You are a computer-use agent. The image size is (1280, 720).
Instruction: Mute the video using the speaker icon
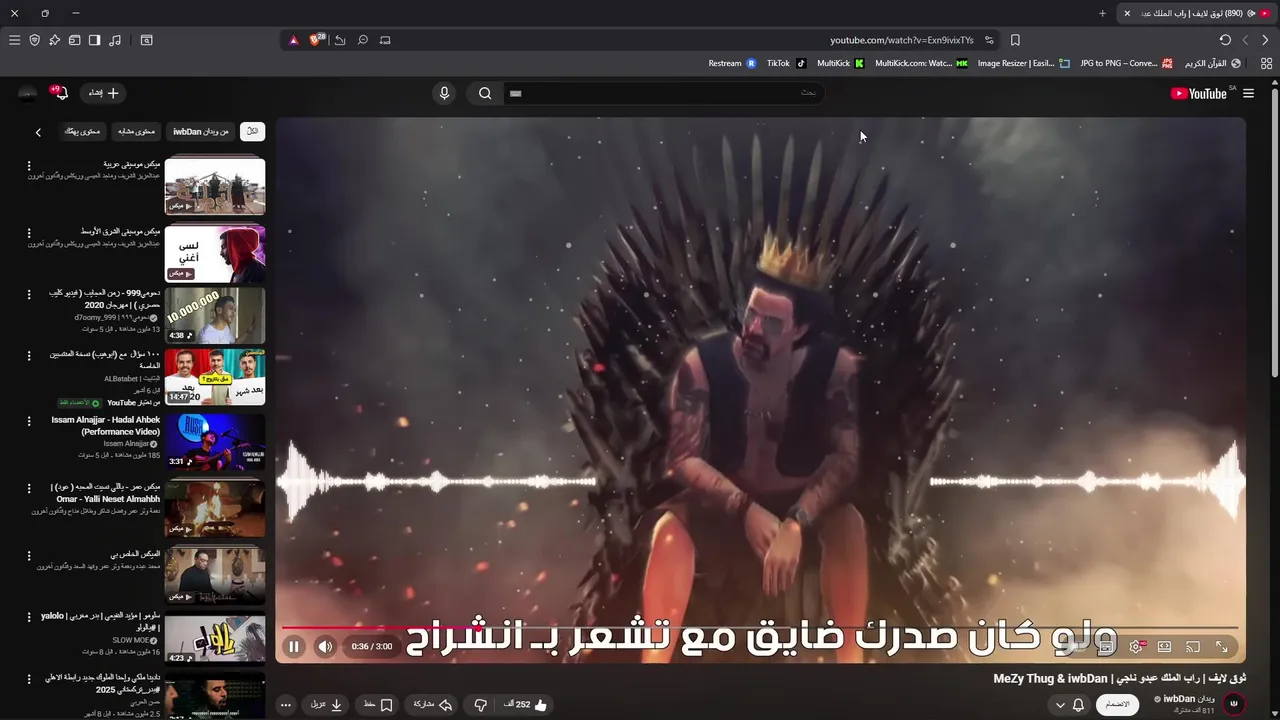point(325,647)
